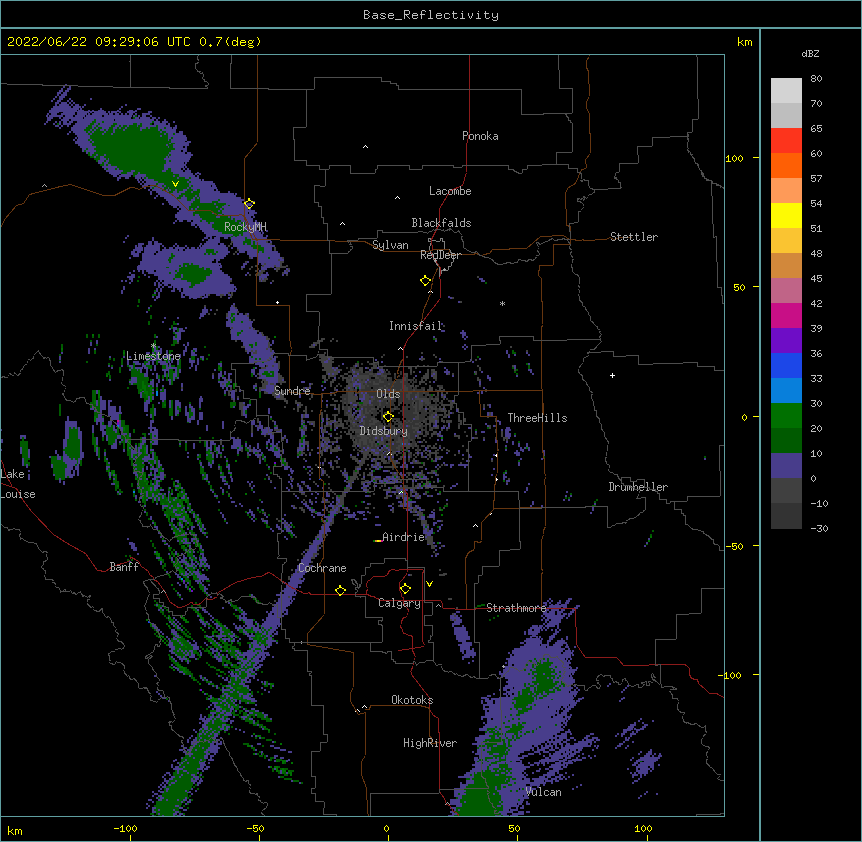Select the Stettler label
This screenshot has height=842, width=862.
(634, 237)
